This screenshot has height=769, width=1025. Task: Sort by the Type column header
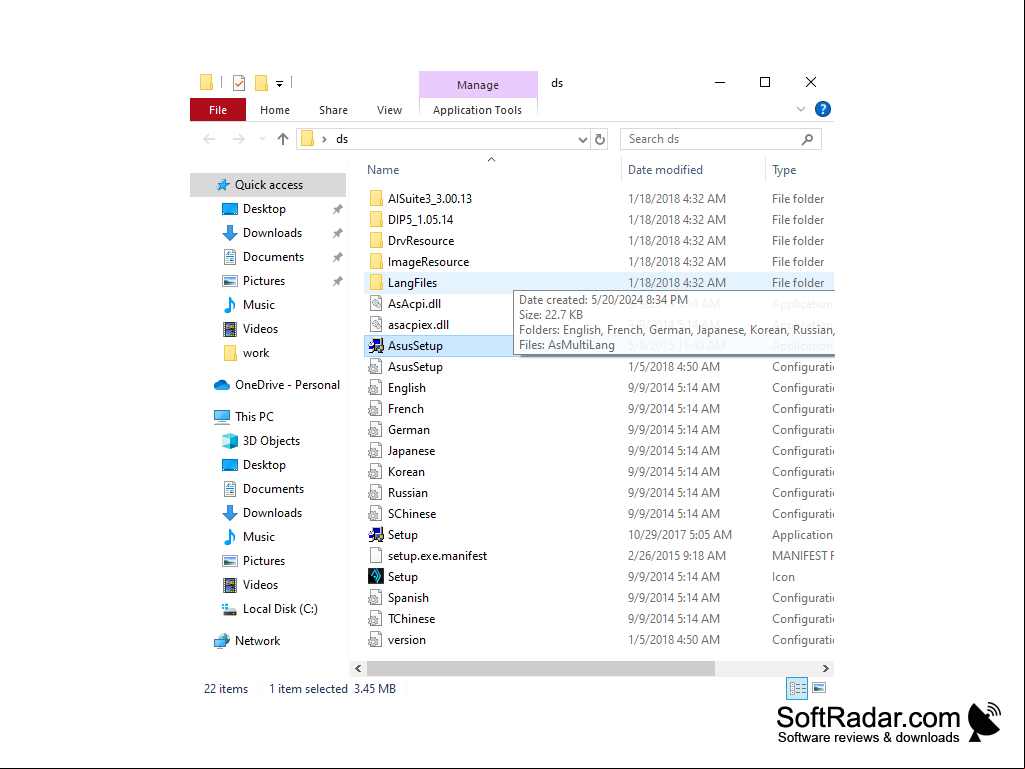coord(784,170)
